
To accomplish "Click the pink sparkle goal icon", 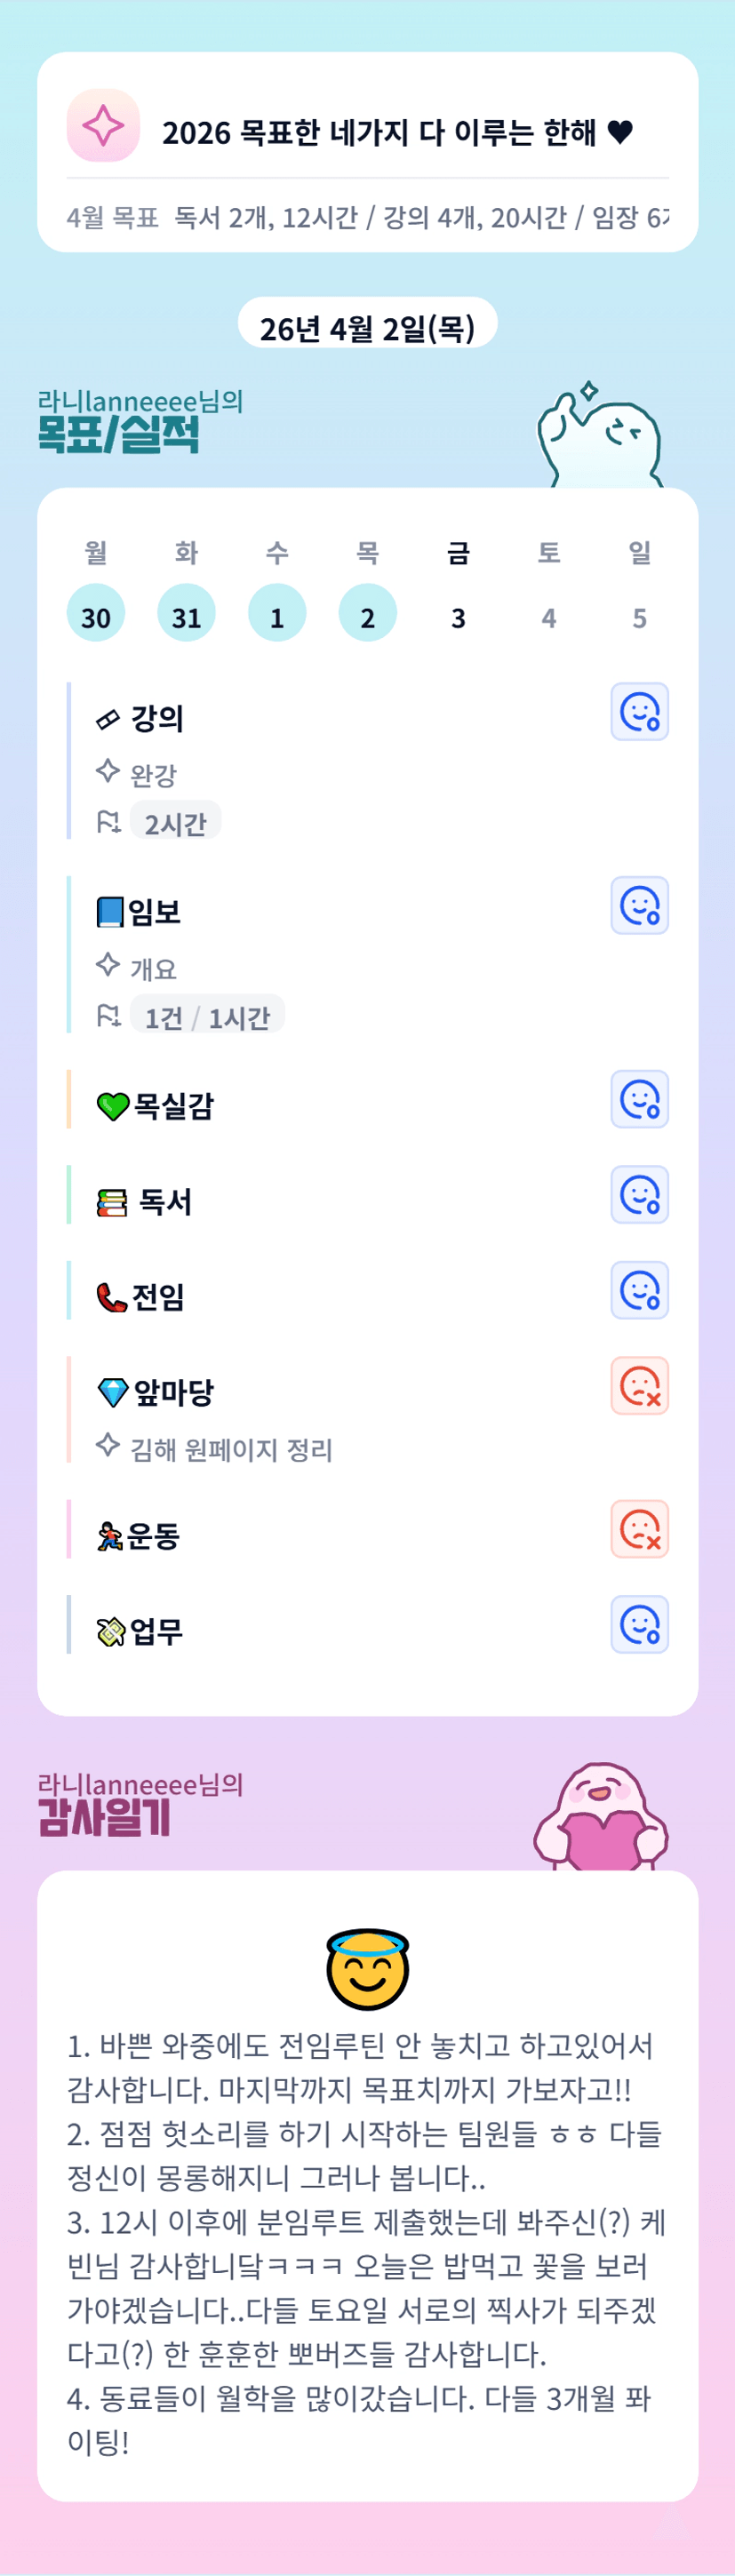I will coord(103,125).
